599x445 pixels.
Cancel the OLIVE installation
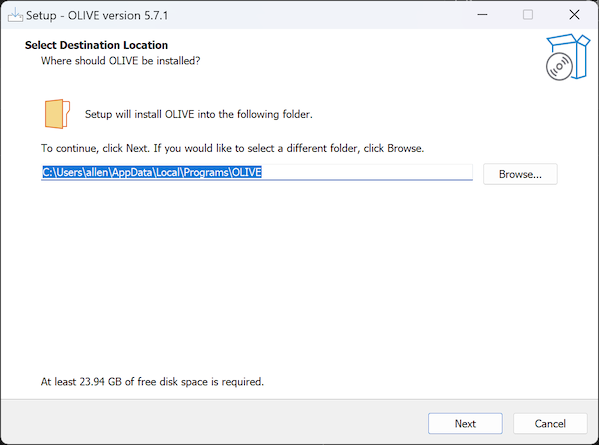tap(550, 423)
